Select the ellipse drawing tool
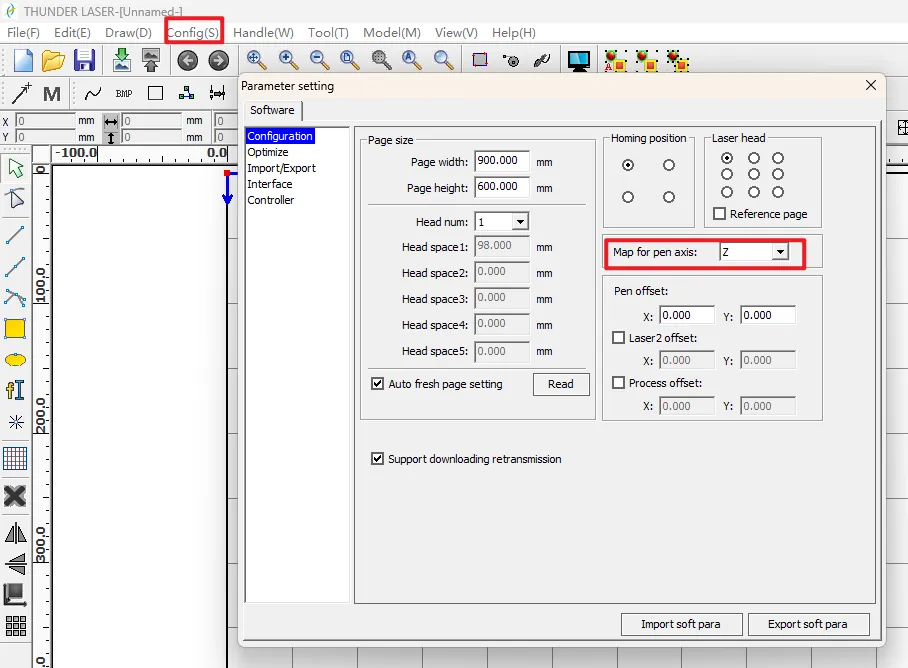 pos(15,360)
